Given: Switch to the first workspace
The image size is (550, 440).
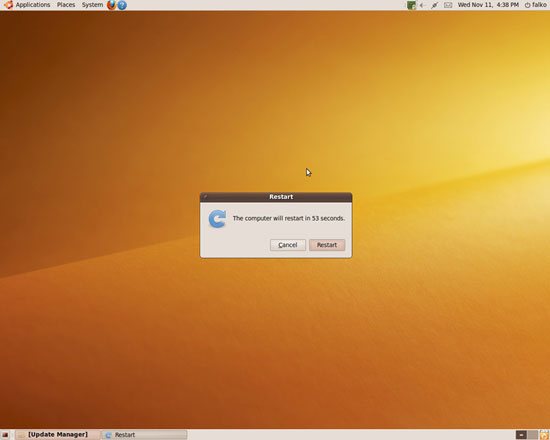Looking at the screenshot, I should pyautogui.click(x=521, y=435).
